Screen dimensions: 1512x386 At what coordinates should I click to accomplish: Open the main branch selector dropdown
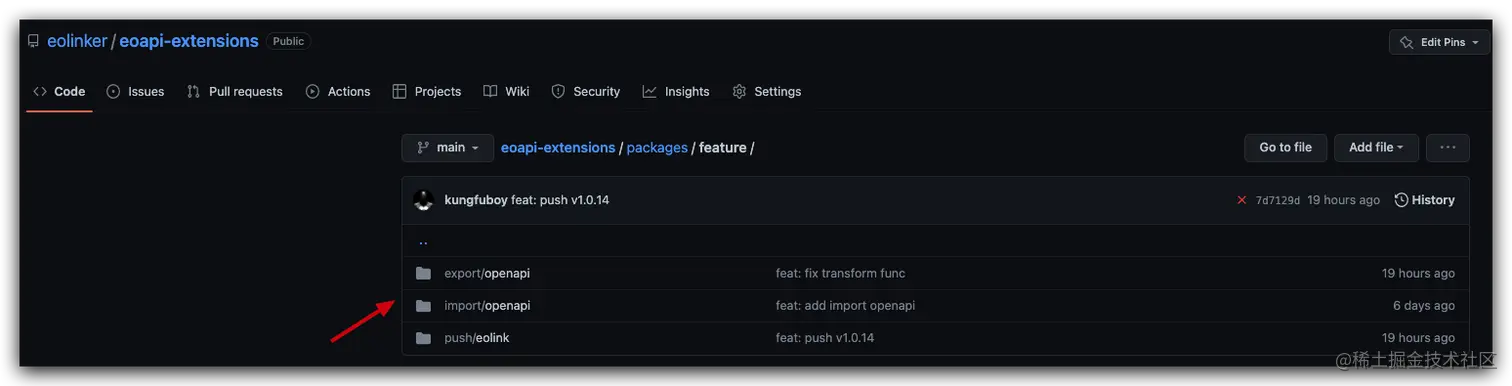(448, 148)
